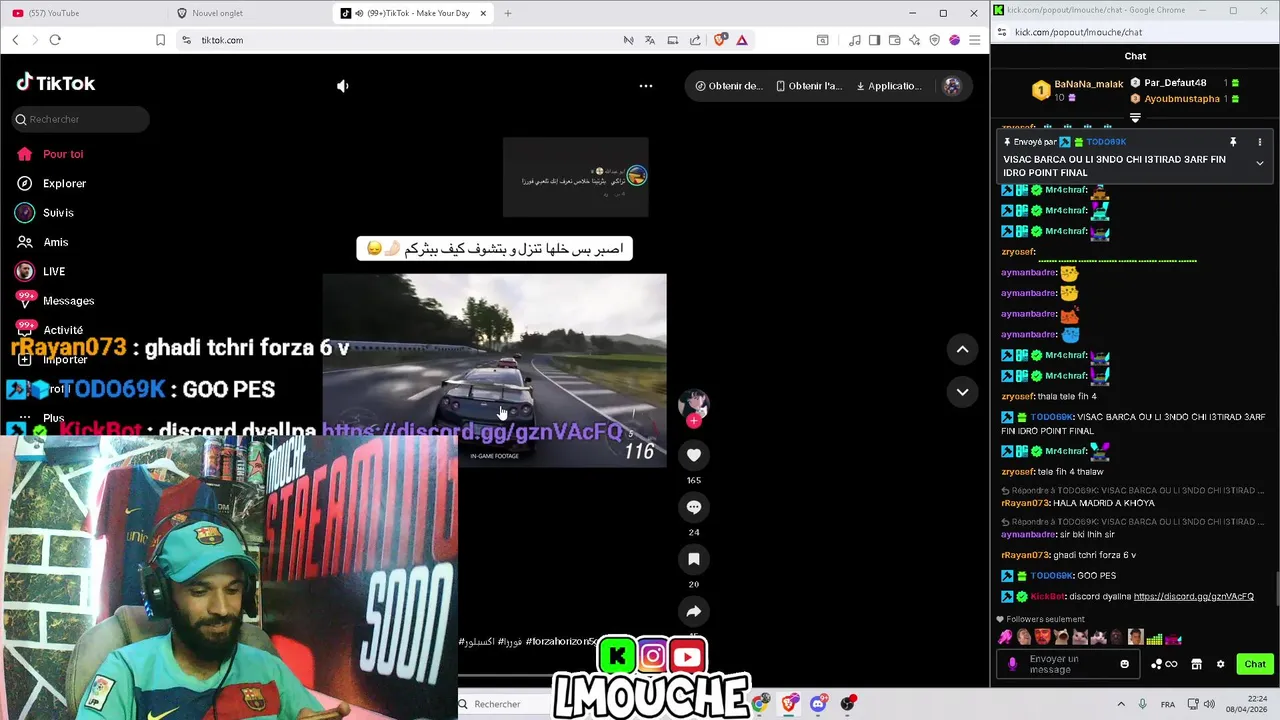This screenshot has width=1280, height=720.
Task: Click the taskbar Rechercher search box
Action: coord(505,704)
